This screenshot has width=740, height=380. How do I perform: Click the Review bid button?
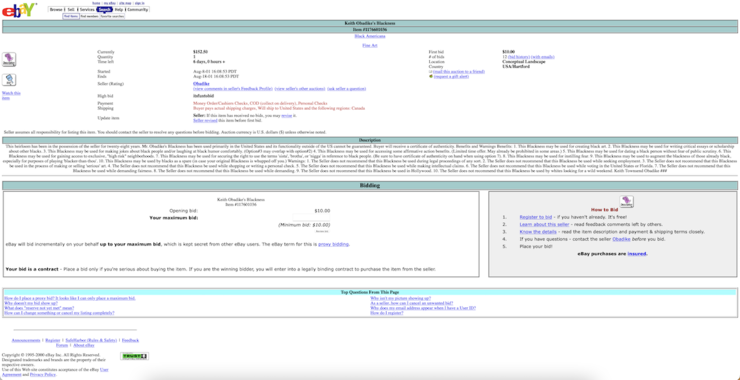322,231
